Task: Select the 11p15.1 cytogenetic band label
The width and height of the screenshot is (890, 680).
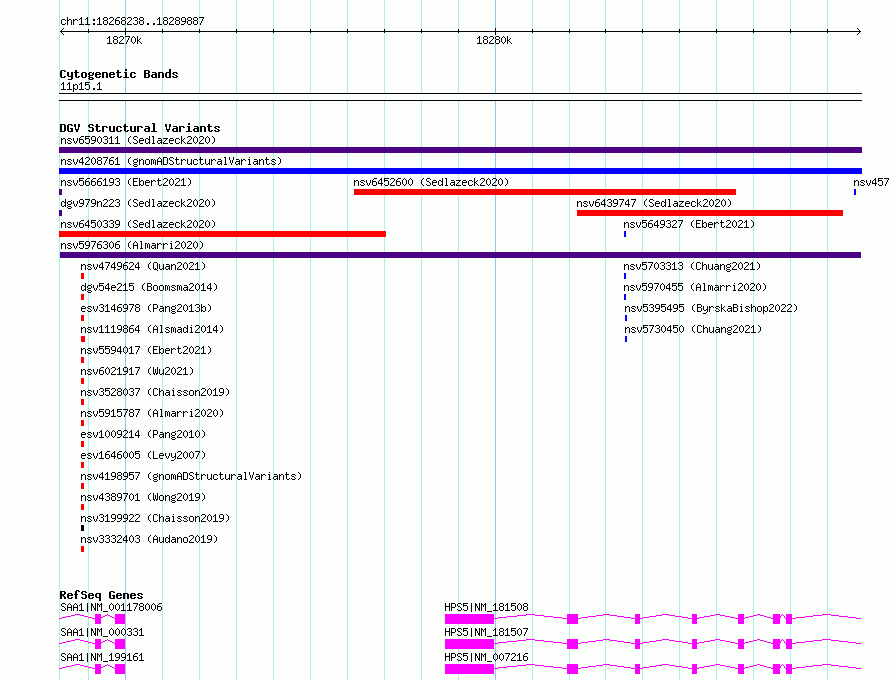Action: tap(81, 86)
